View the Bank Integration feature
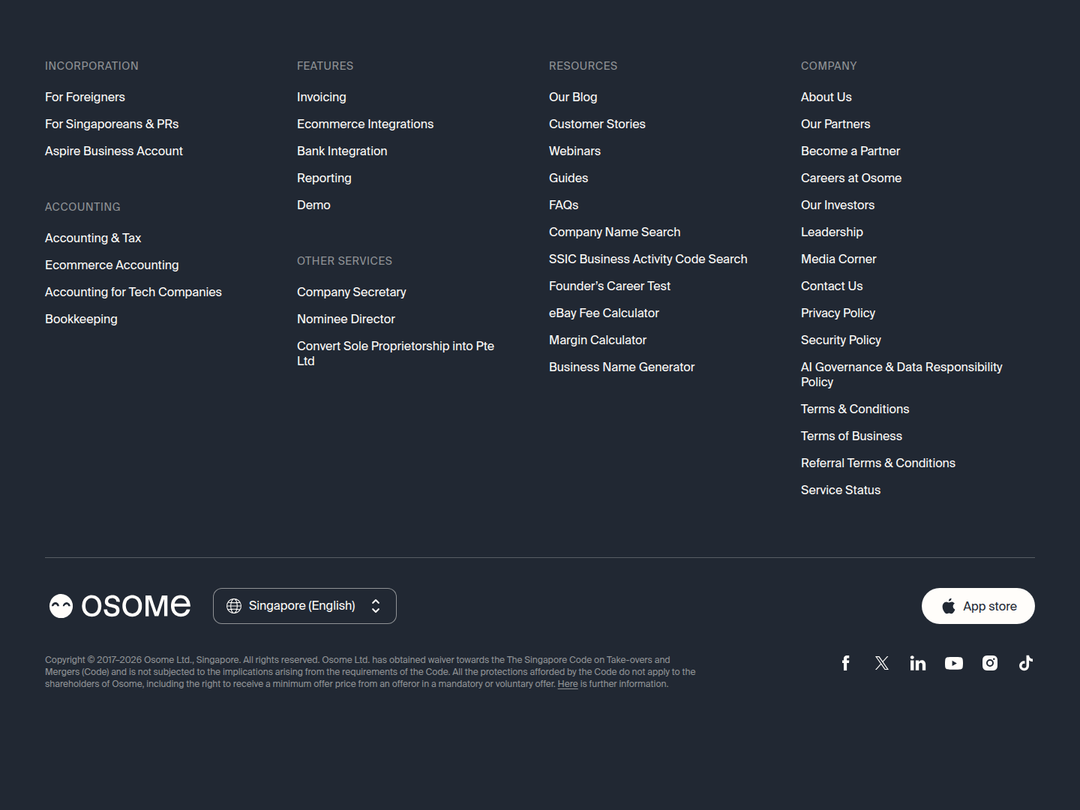 point(342,151)
